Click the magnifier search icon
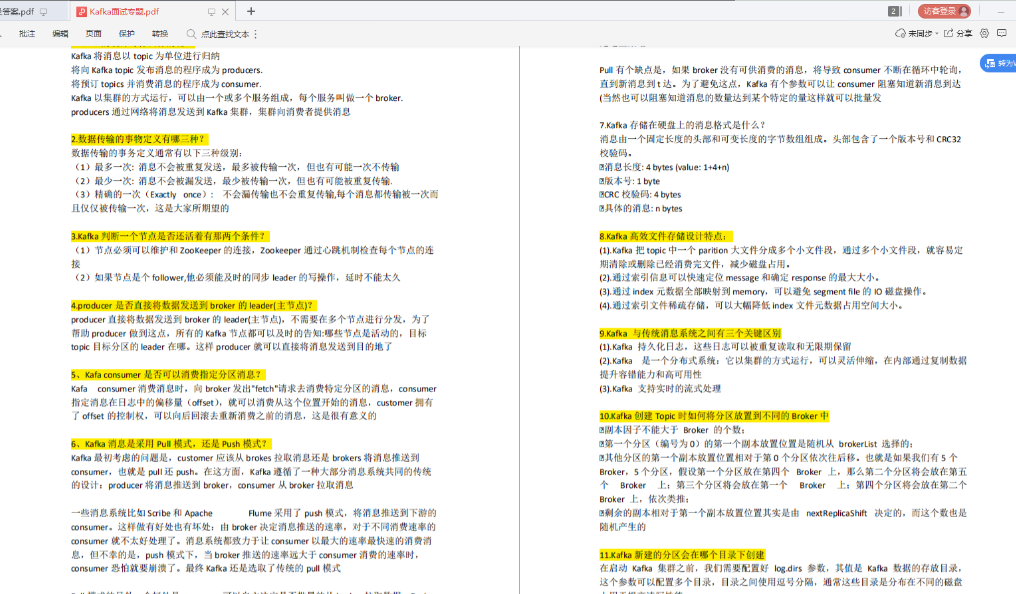 [x=191, y=34]
